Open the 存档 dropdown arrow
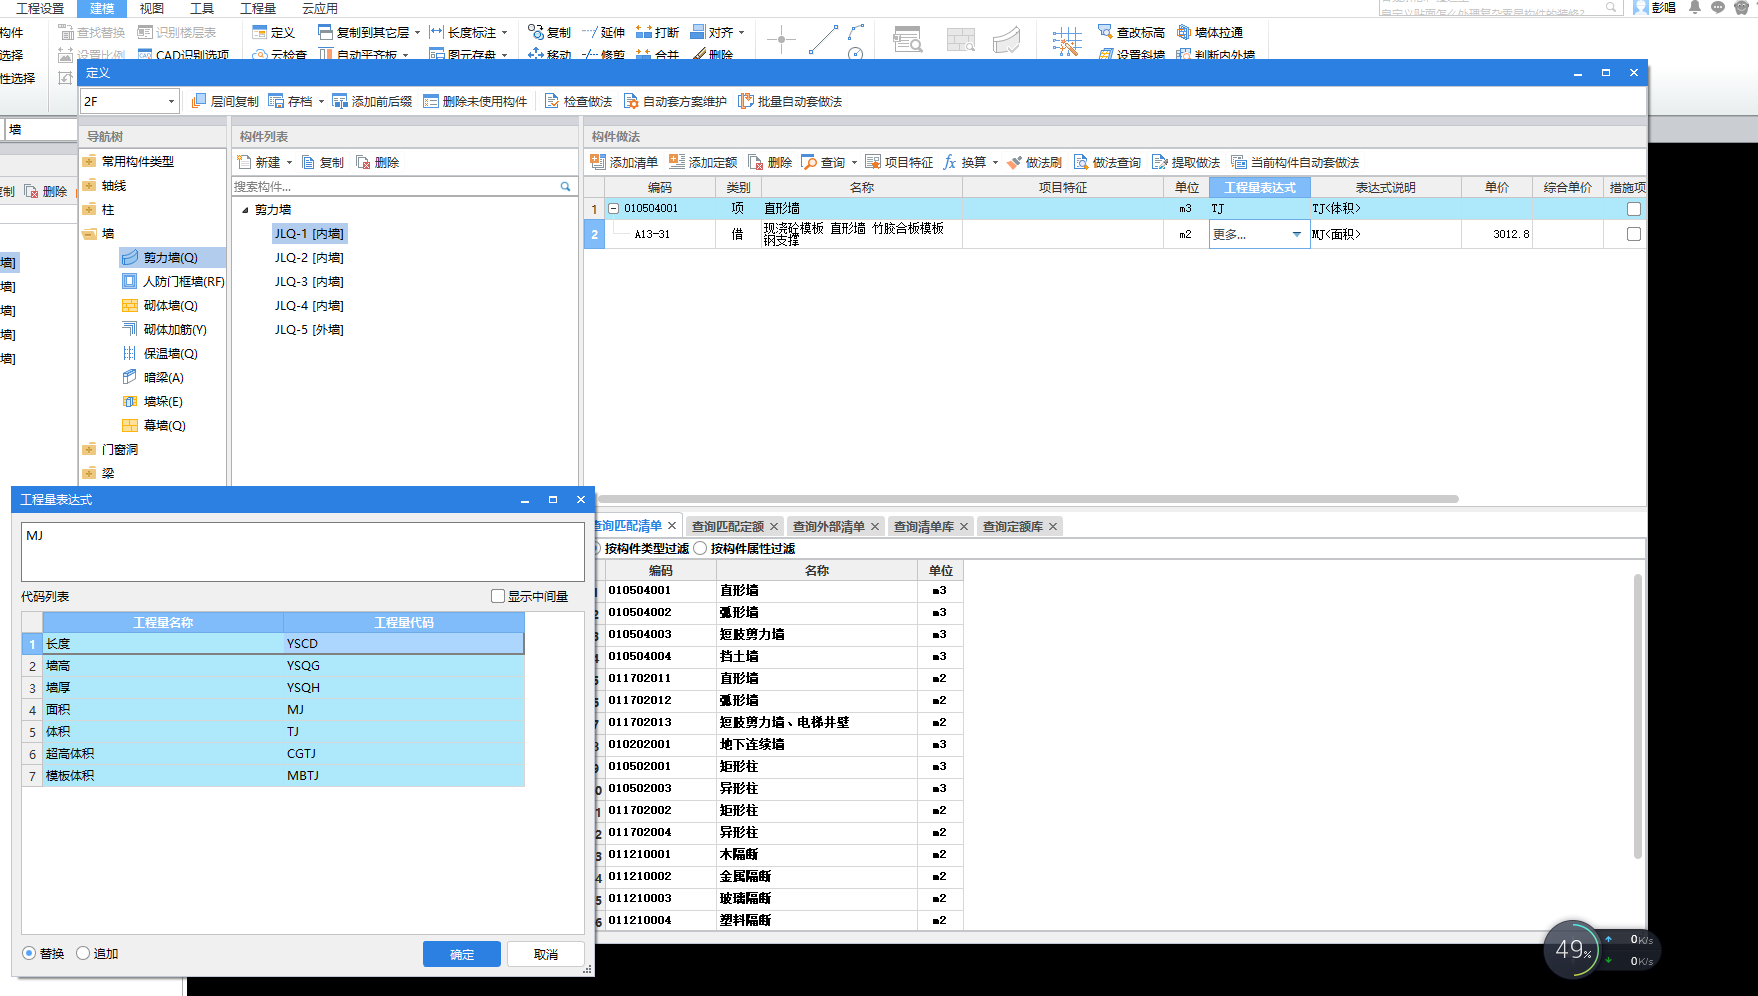The width and height of the screenshot is (1758, 996). [x=321, y=102]
